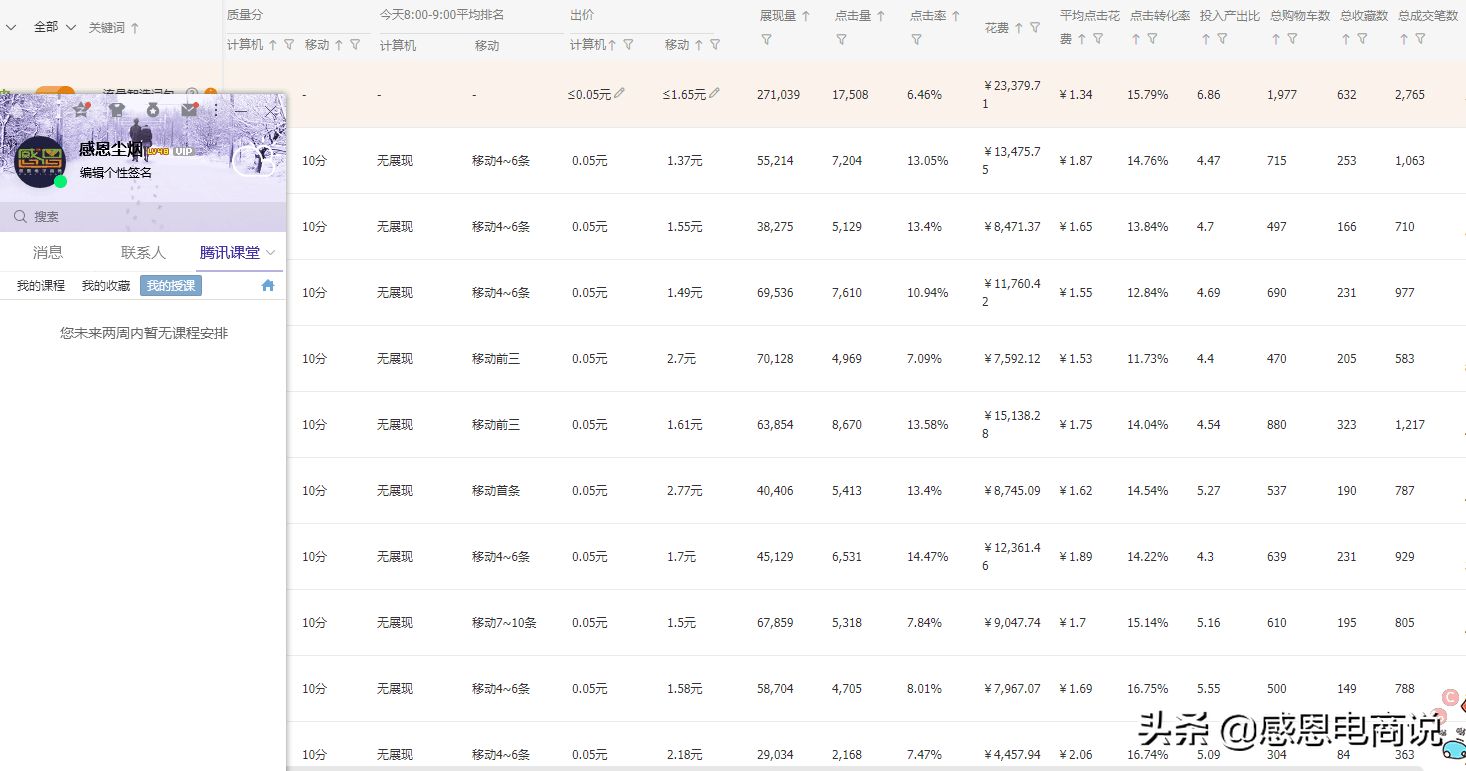Image resolution: width=1466 pixels, height=771 pixels.
Task: Click the favorites star icon in QQ banner
Action: coord(79,110)
